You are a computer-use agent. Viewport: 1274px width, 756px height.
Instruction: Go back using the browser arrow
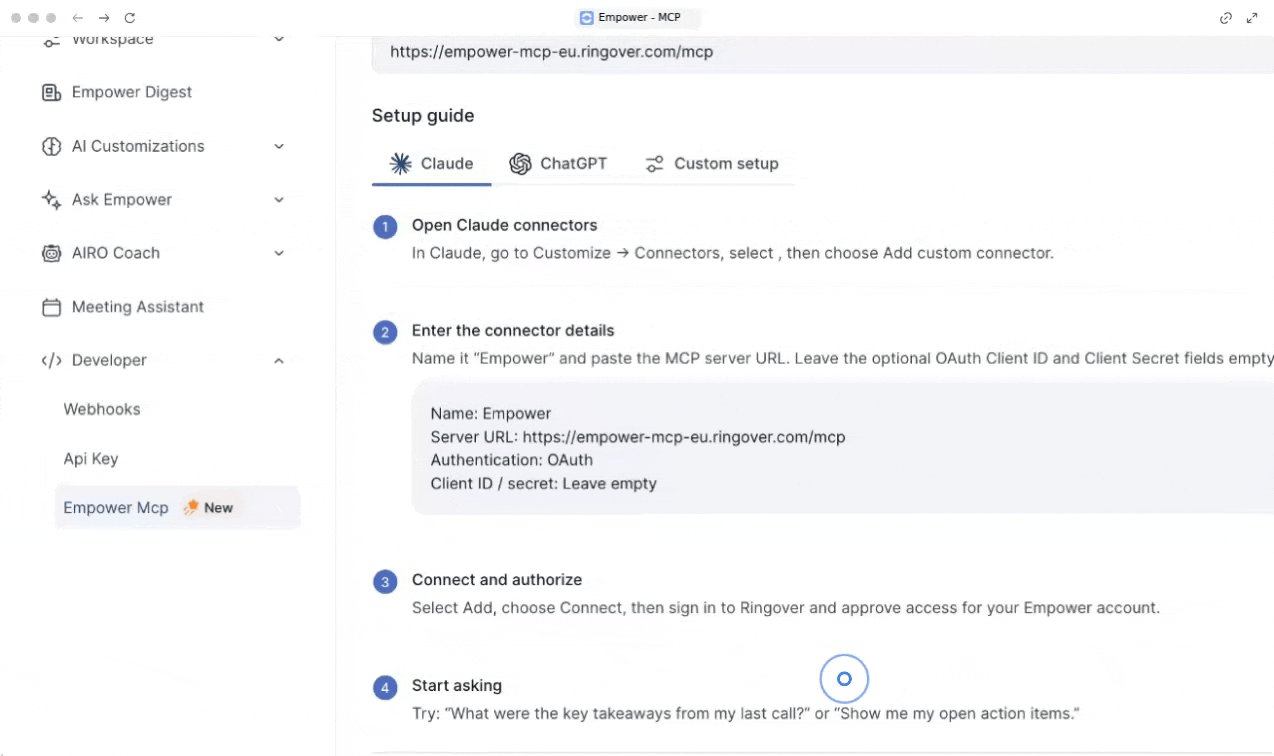click(x=78, y=18)
